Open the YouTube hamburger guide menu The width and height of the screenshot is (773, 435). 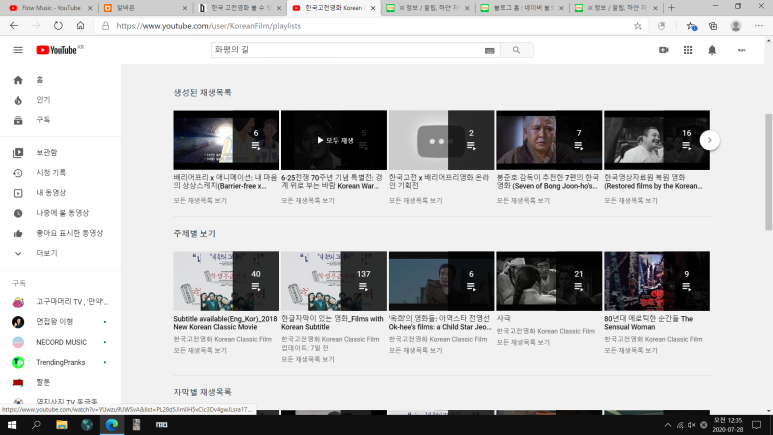click(x=18, y=50)
